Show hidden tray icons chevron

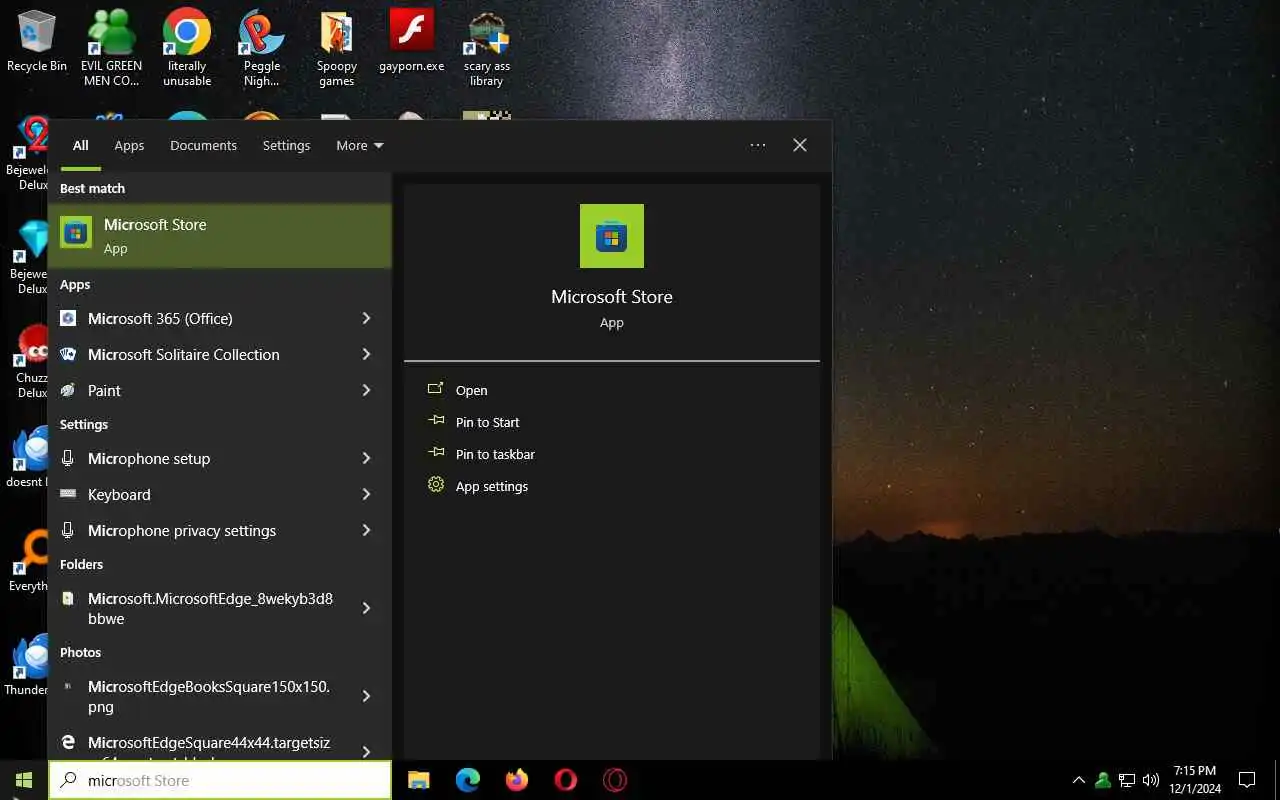click(x=1079, y=780)
